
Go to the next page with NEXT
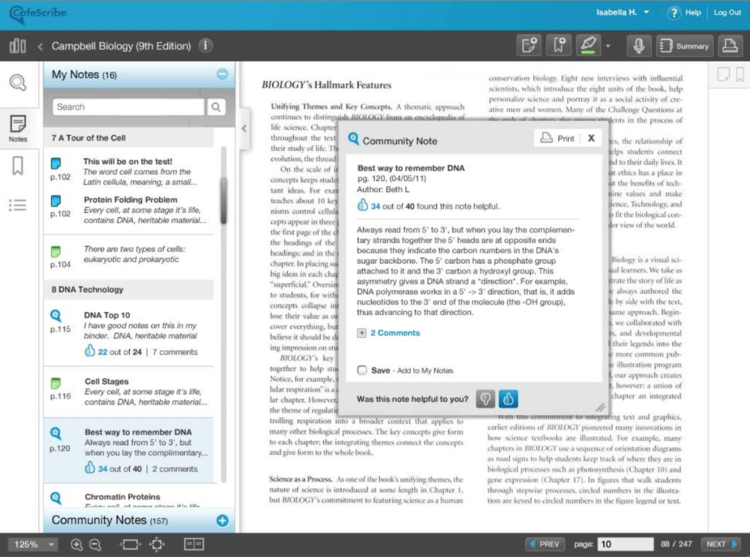click(721, 544)
